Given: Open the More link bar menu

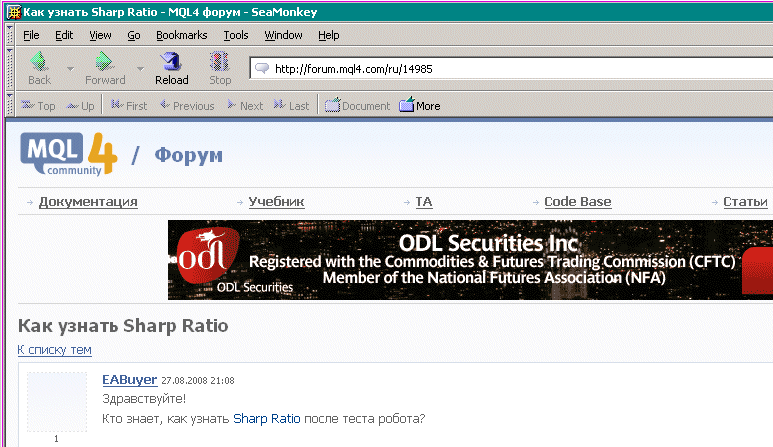Looking at the screenshot, I should pyautogui.click(x=420, y=105).
